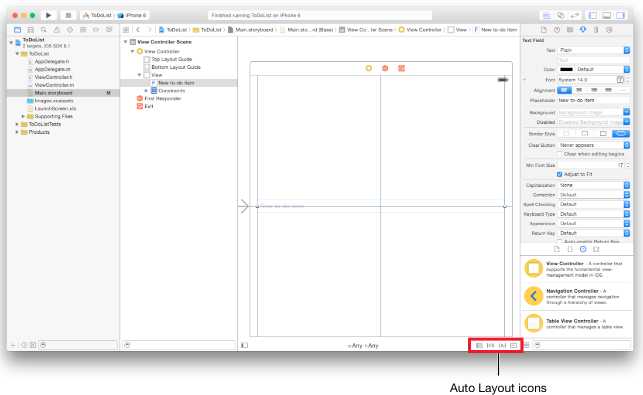The image size is (643, 395).
Task: Click the Stop button in toolbar
Action: [x=68, y=15]
